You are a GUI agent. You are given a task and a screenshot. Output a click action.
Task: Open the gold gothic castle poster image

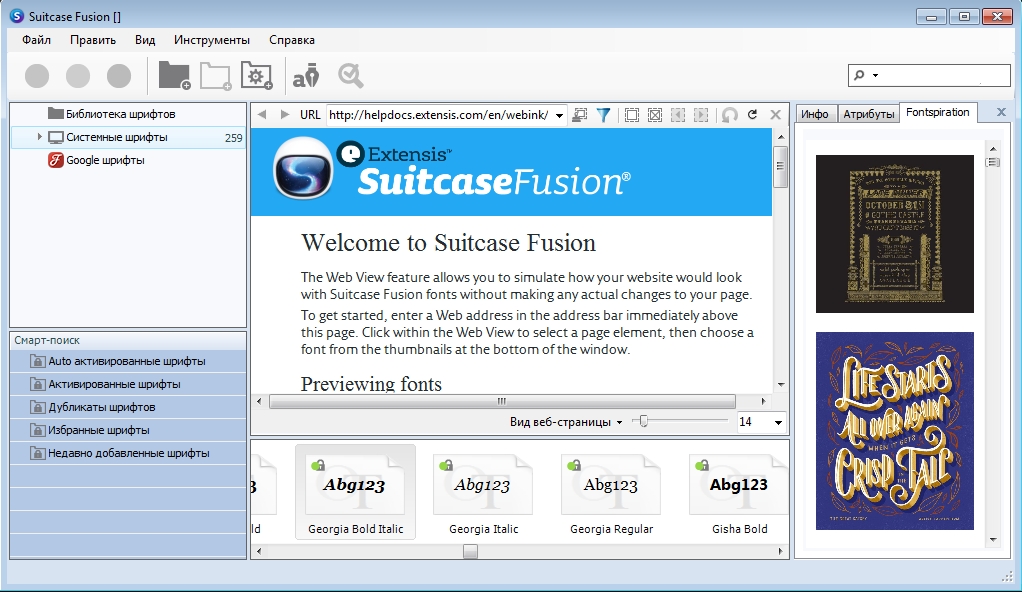click(x=895, y=233)
